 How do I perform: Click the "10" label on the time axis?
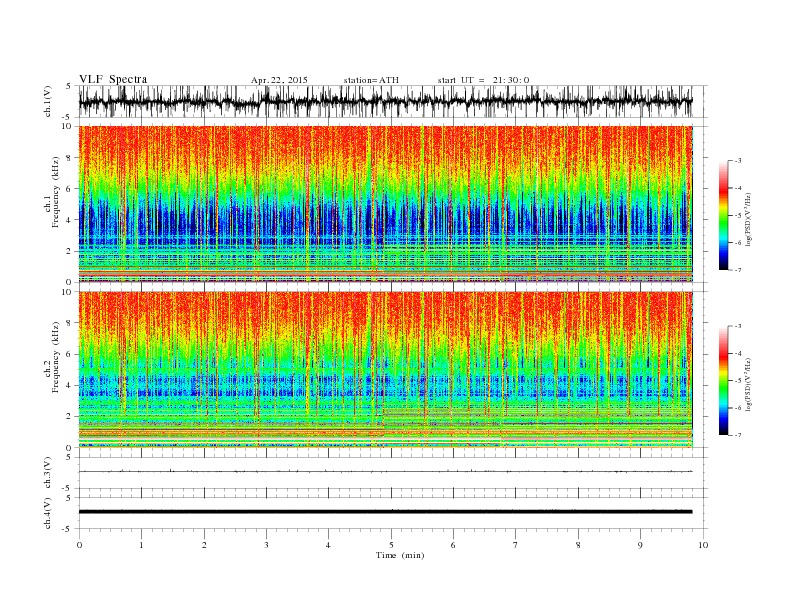[703, 545]
